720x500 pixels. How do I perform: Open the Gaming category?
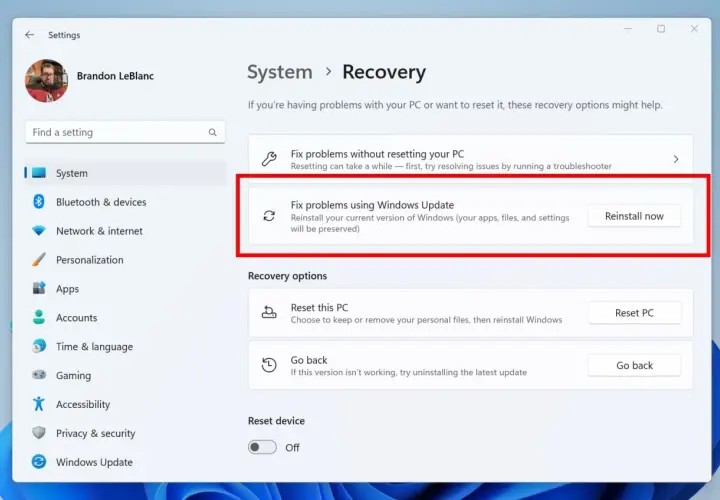[73, 376]
